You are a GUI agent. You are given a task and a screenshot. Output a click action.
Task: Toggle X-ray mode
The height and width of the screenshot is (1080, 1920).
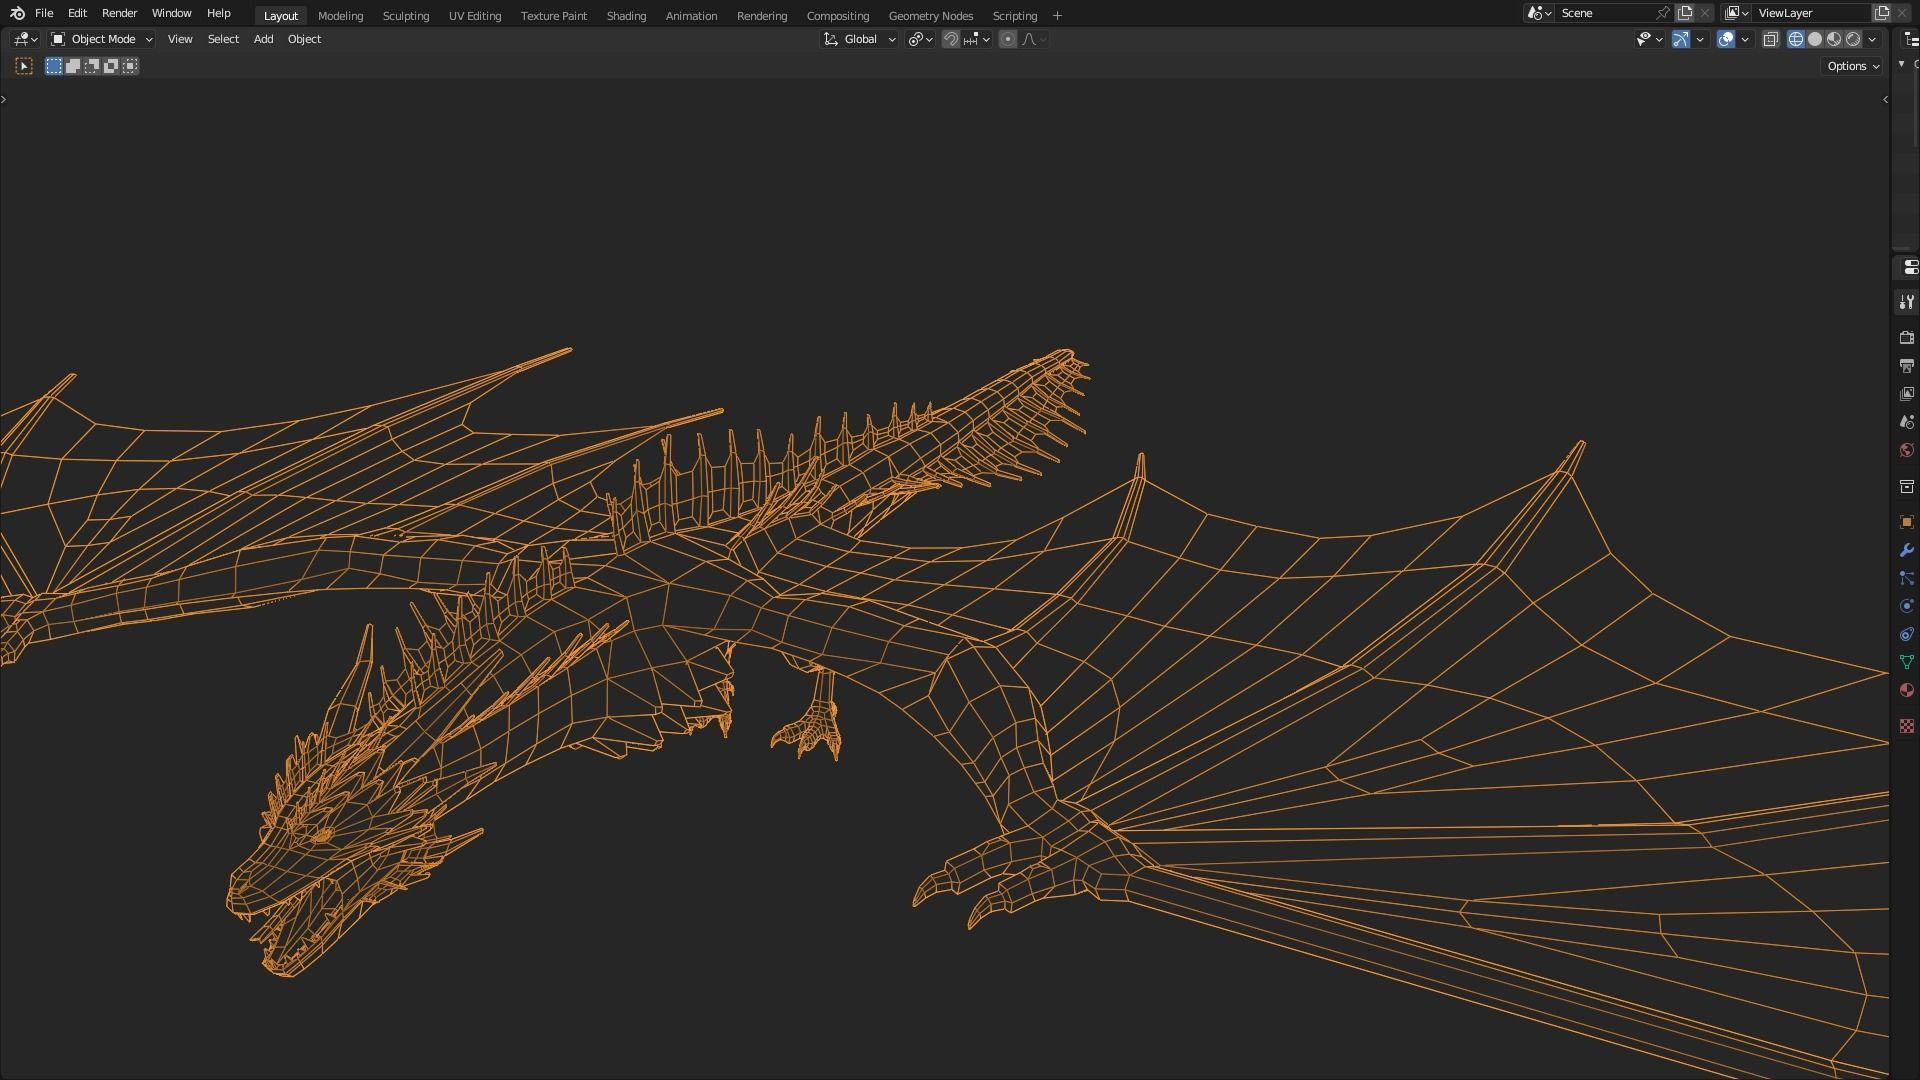(1770, 39)
